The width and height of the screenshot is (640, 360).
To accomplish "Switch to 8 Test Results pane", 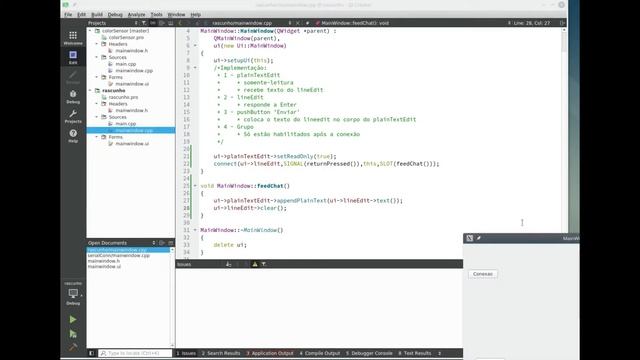I will (x=415, y=353).
